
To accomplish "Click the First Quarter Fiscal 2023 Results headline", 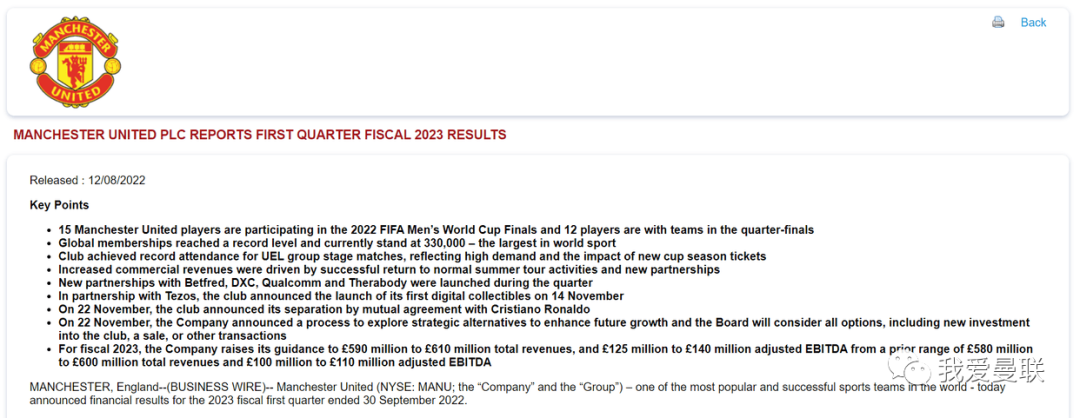I will [x=260, y=135].
